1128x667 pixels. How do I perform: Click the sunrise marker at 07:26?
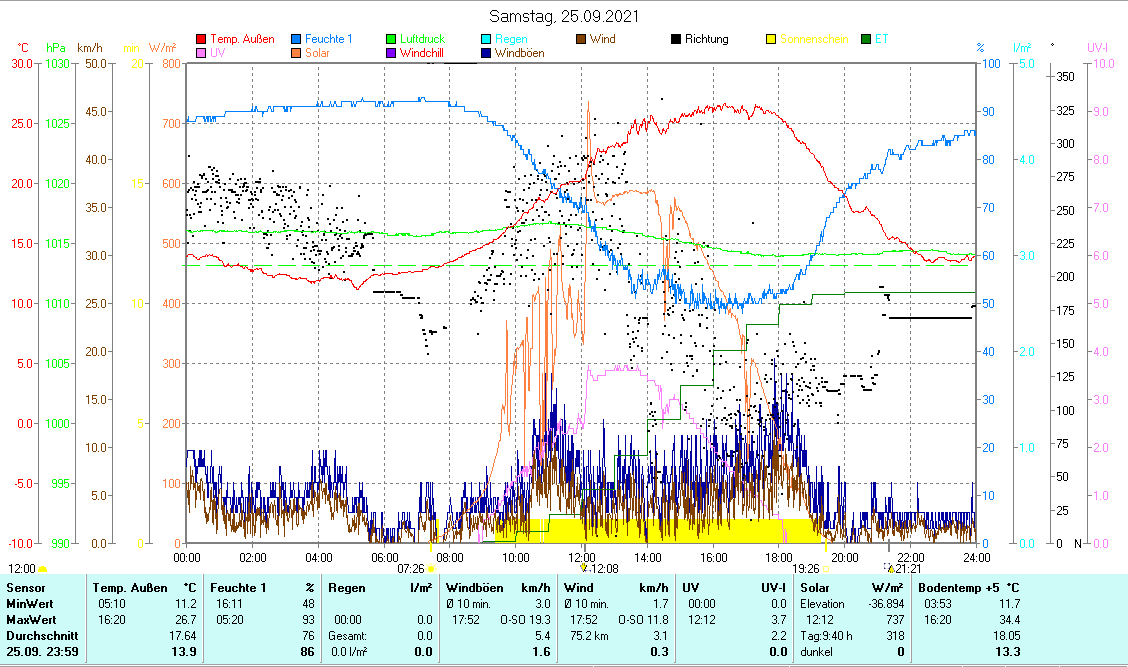coord(431,568)
